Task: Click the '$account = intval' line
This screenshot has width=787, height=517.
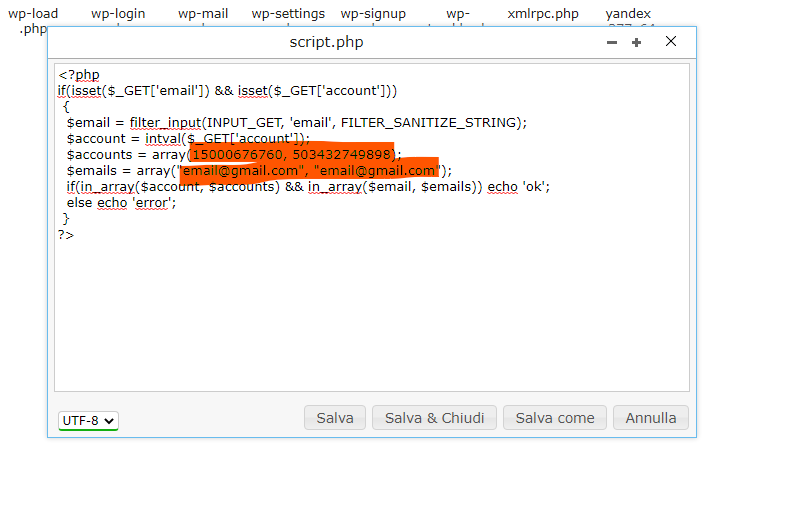Action: coord(188,139)
